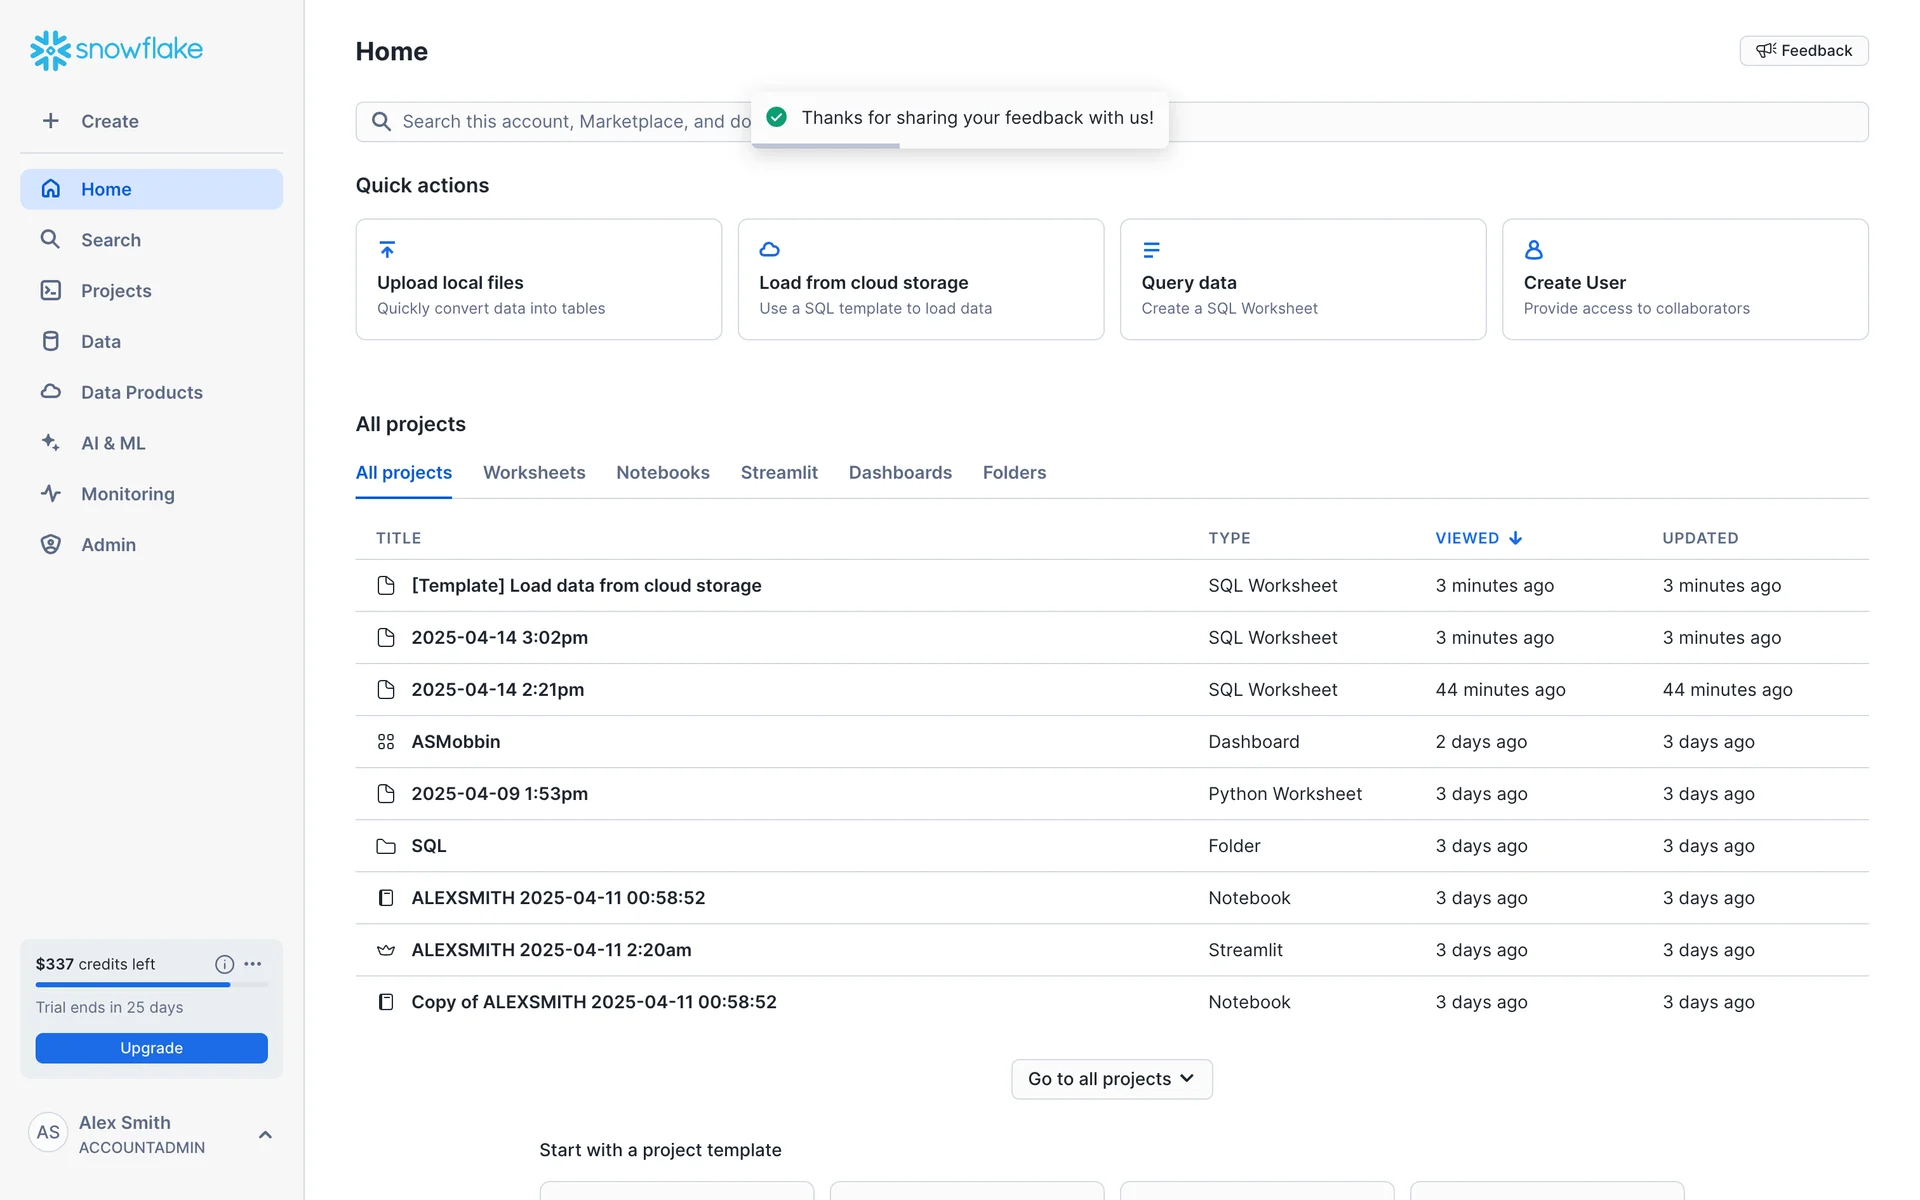1920x1200 pixels.
Task: Click the blue Upgrade button
Action: click(151, 1048)
